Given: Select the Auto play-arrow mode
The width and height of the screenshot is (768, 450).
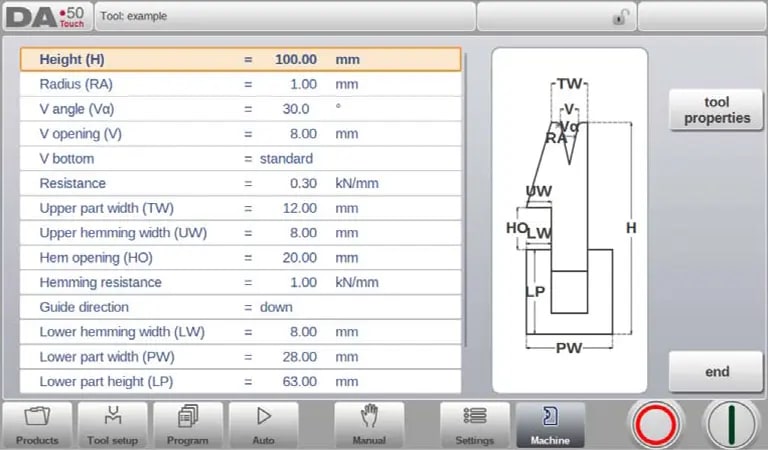Looking at the screenshot, I should click(264, 425).
